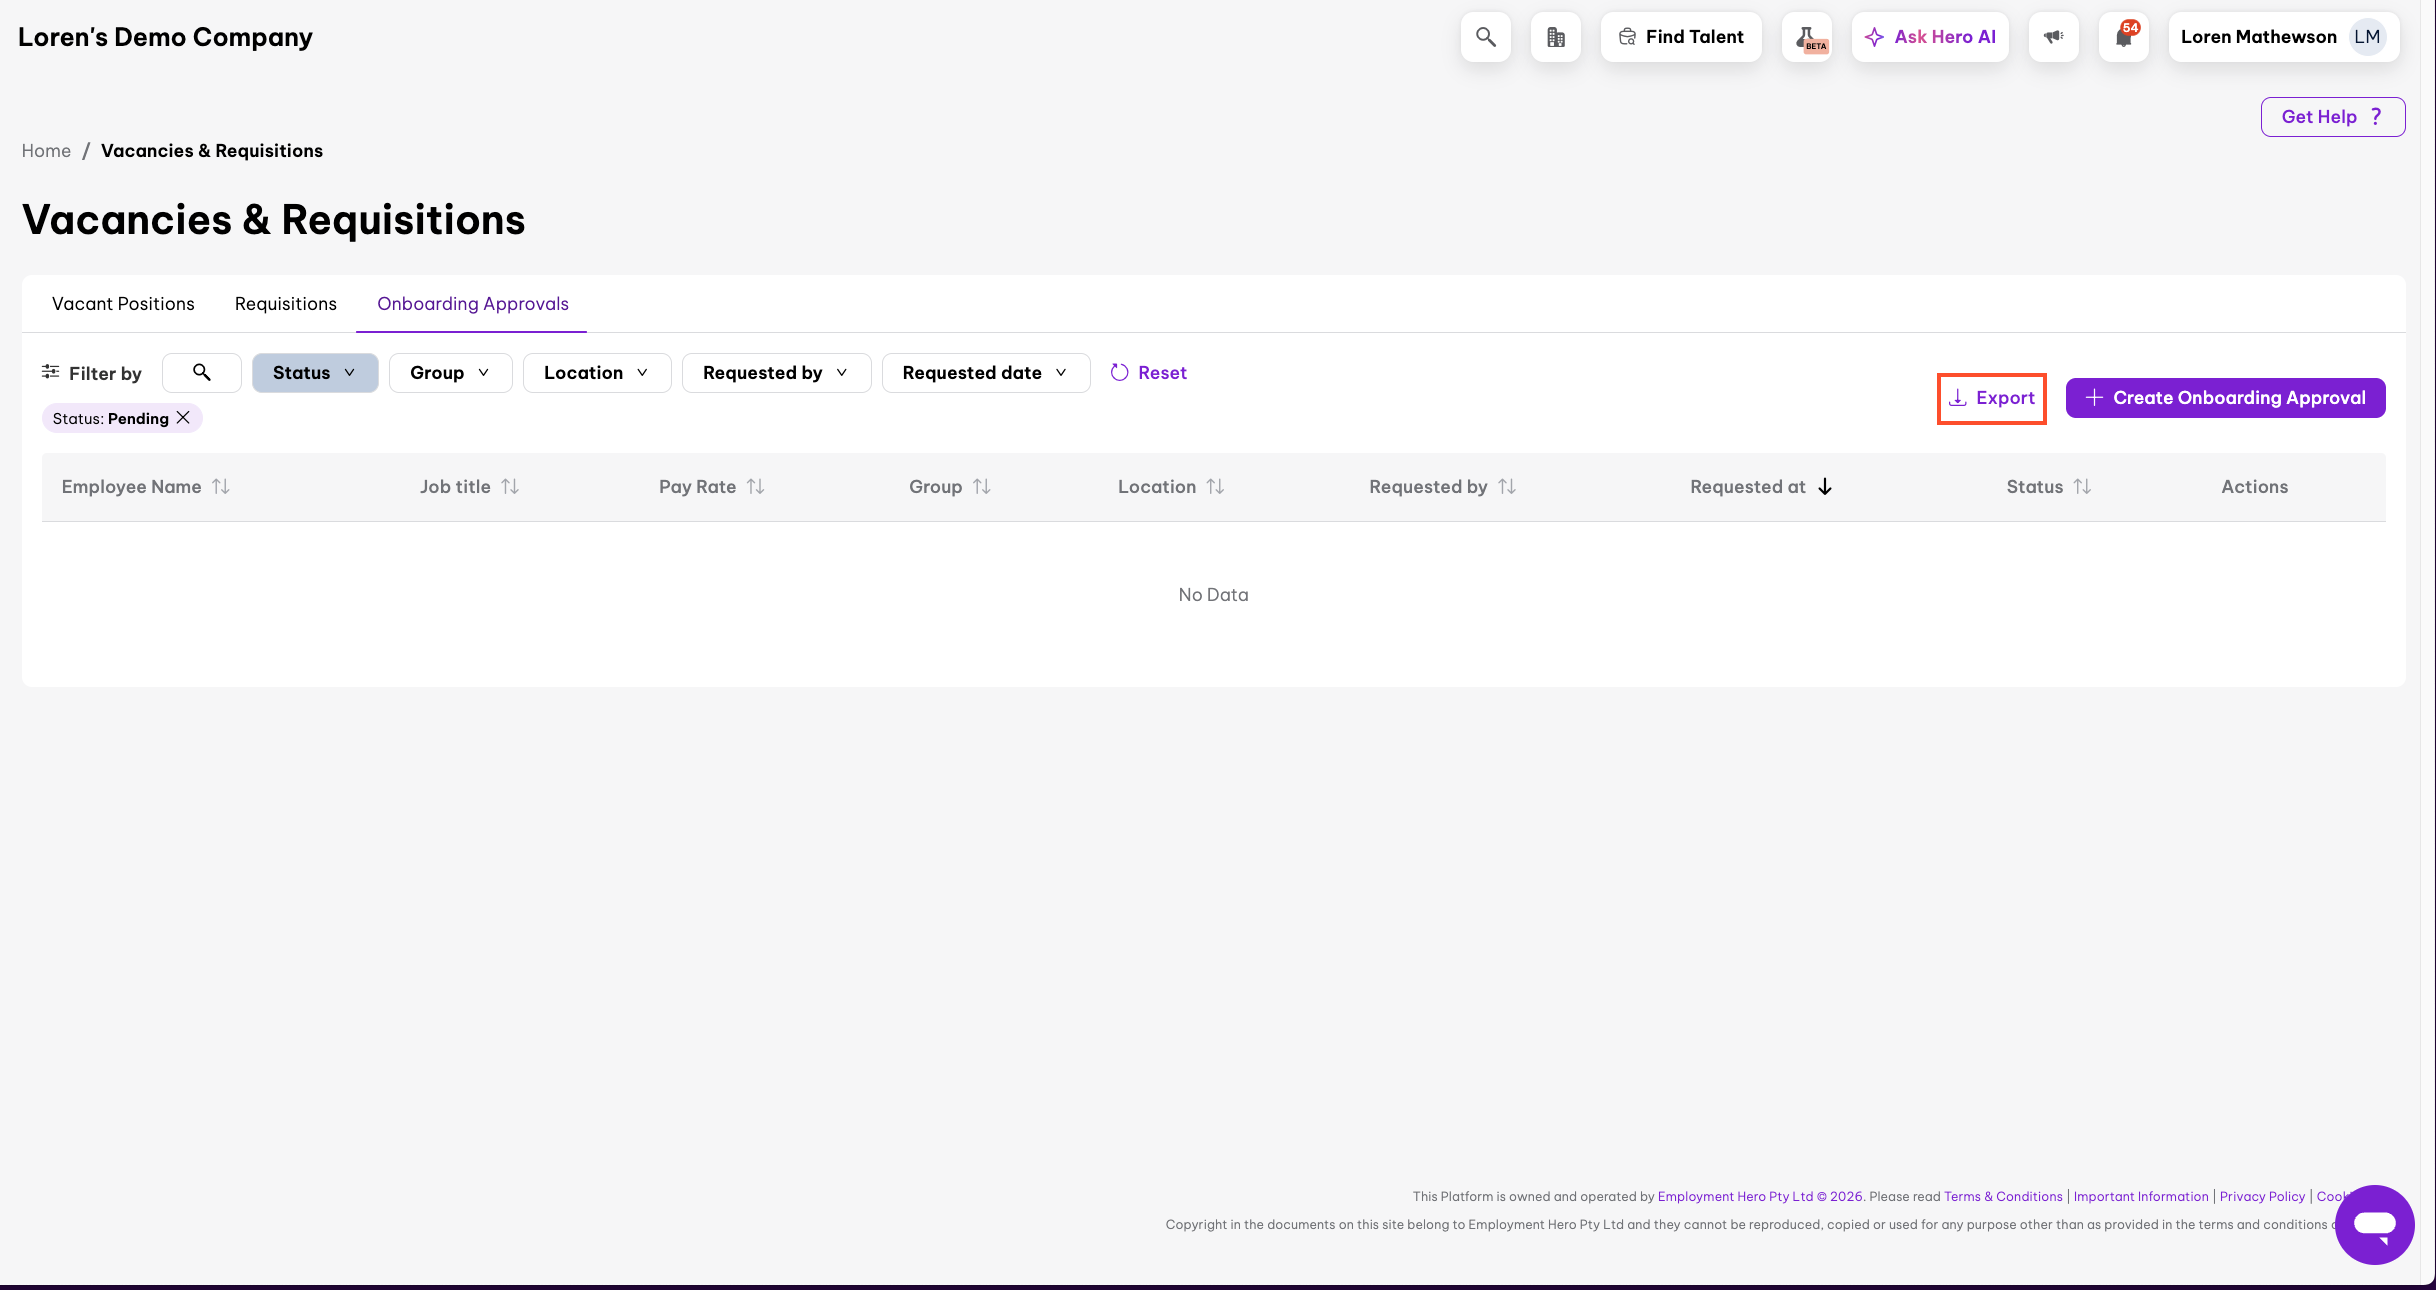Image resolution: width=2436 pixels, height=1290 pixels.
Task: Click the filter search magnifier icon
Action: click(x=201, y=373)
